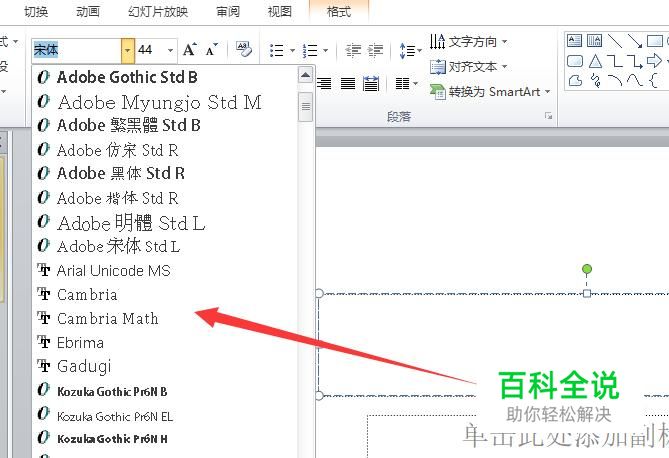Click the Increase Font Size icon
The width and height of the screenshot is (669, 458).
[x=190, y=50]
